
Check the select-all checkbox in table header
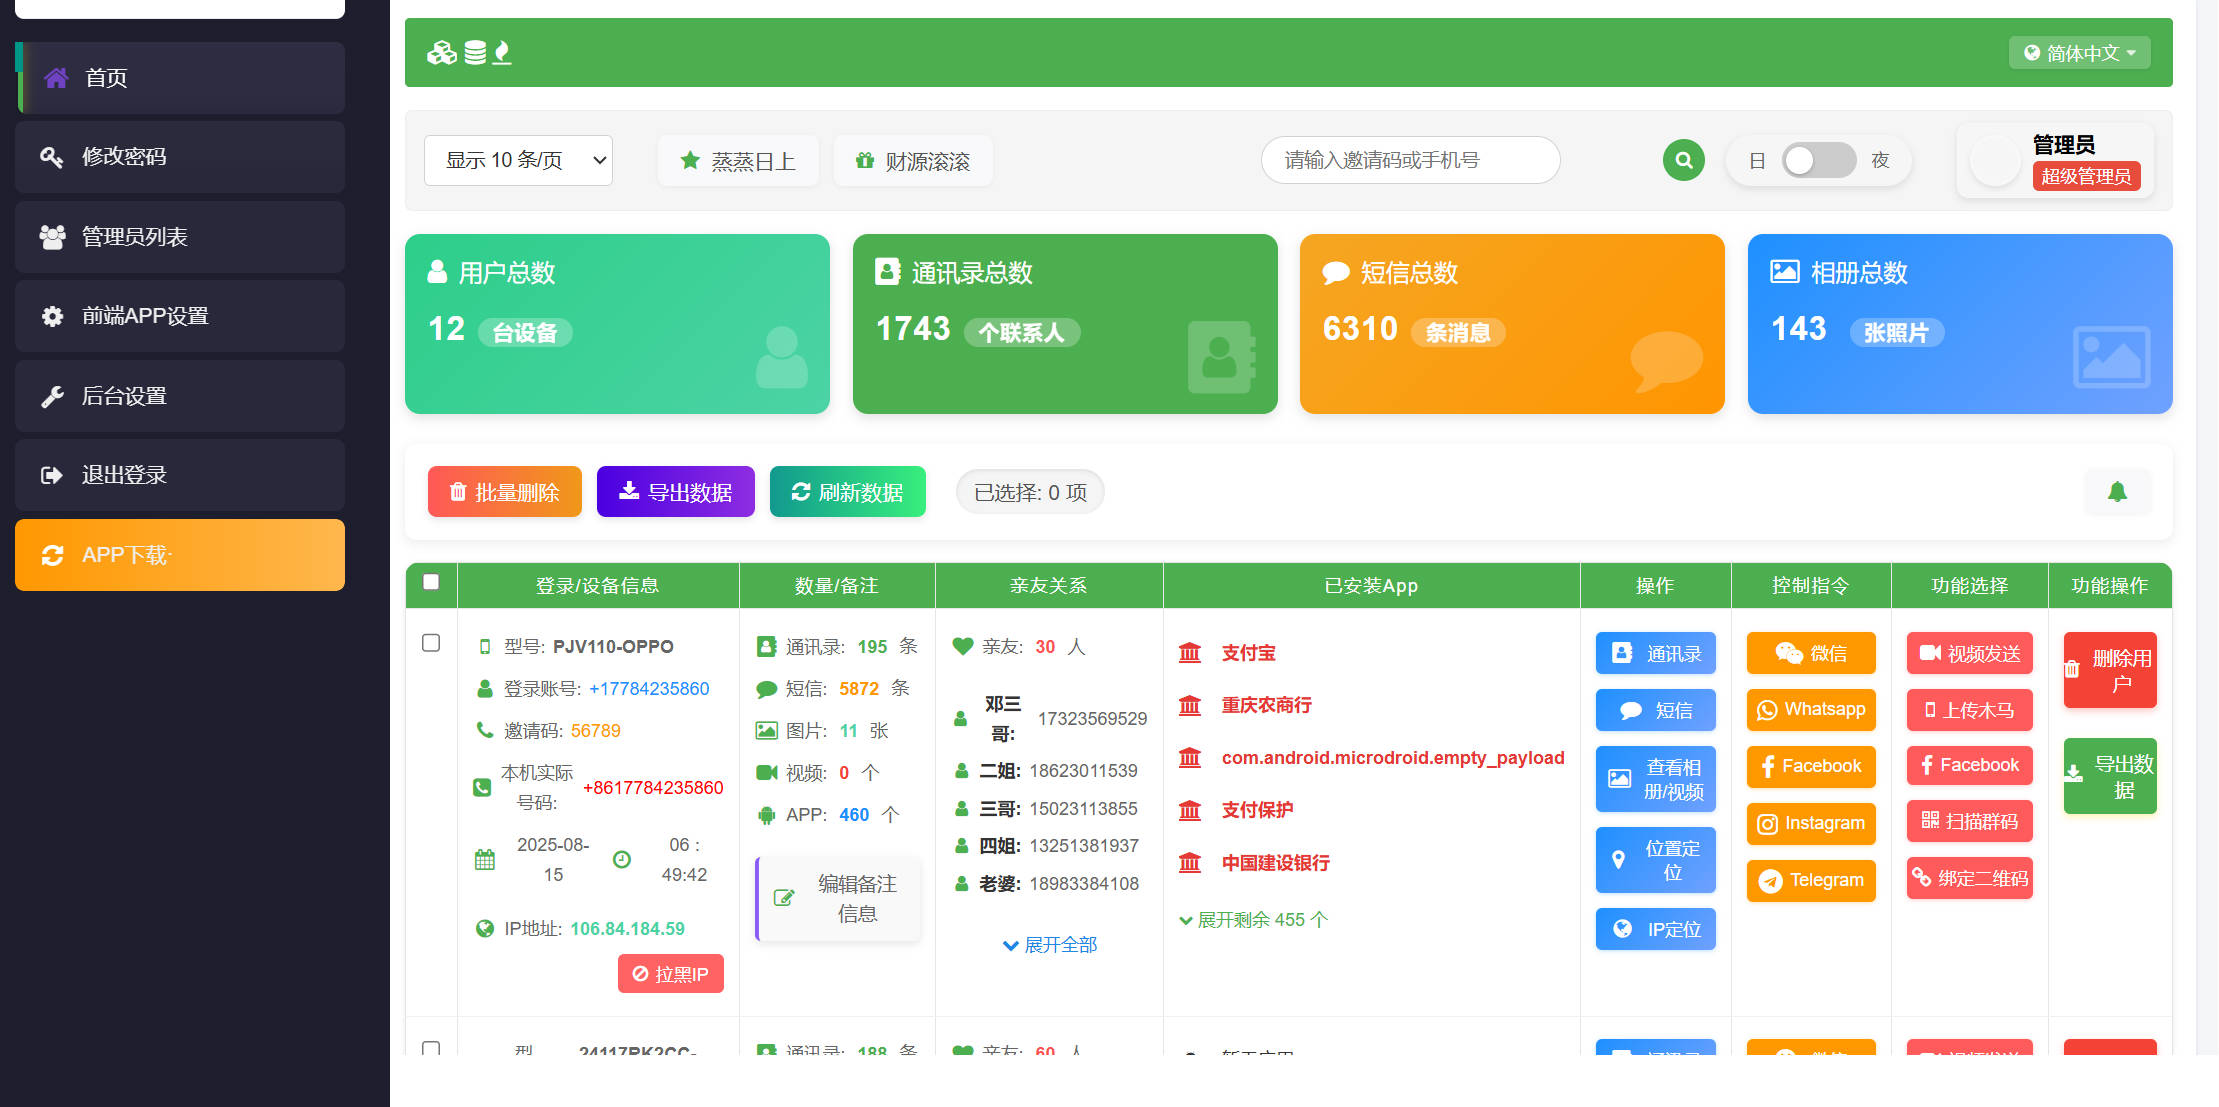[431, 582]
